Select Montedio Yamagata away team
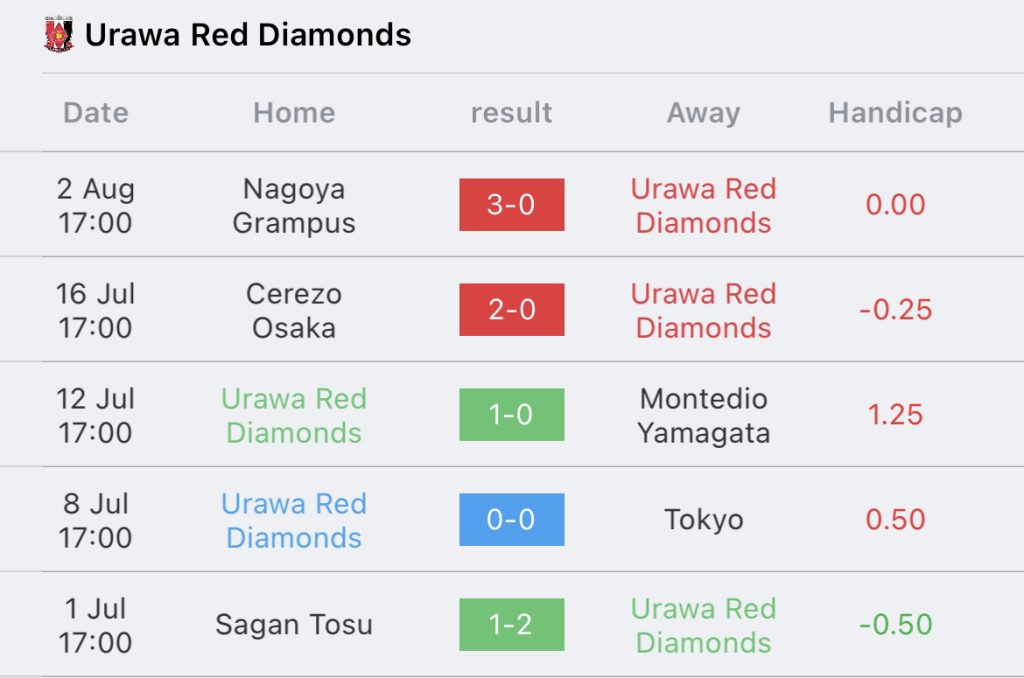 (703, 416)
